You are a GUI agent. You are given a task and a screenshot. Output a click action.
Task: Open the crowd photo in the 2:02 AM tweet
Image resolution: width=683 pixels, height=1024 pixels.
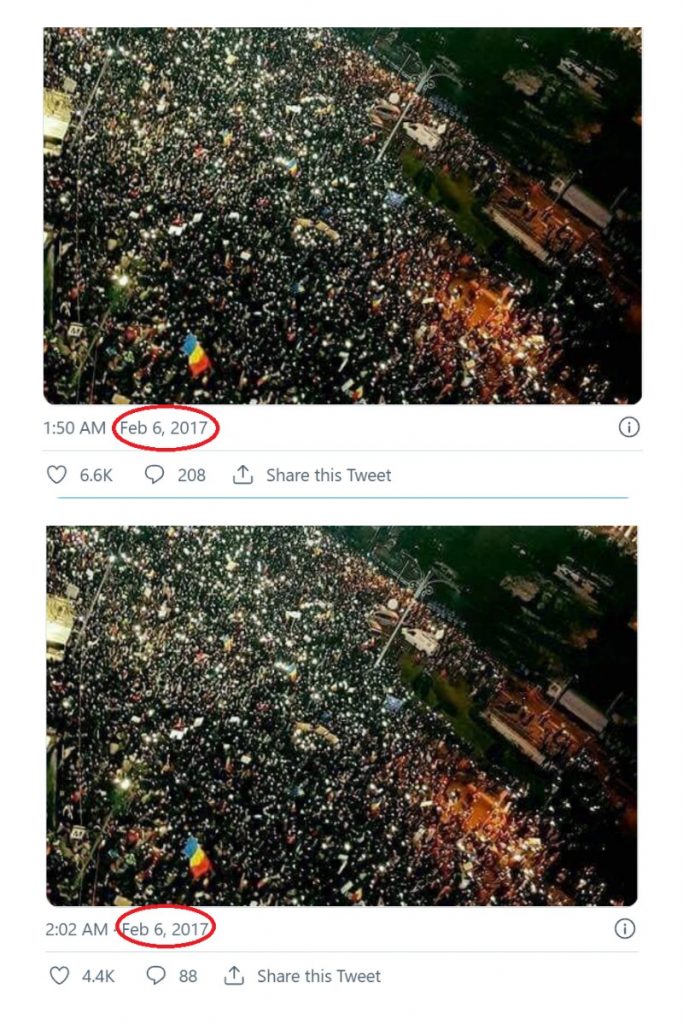(x=342, y=716)
